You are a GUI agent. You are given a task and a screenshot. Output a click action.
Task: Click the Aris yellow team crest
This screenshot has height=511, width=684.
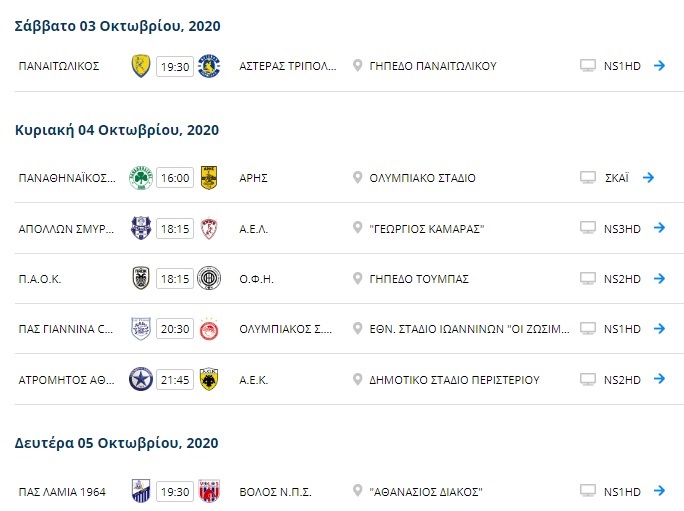click(x=209, y=178)
